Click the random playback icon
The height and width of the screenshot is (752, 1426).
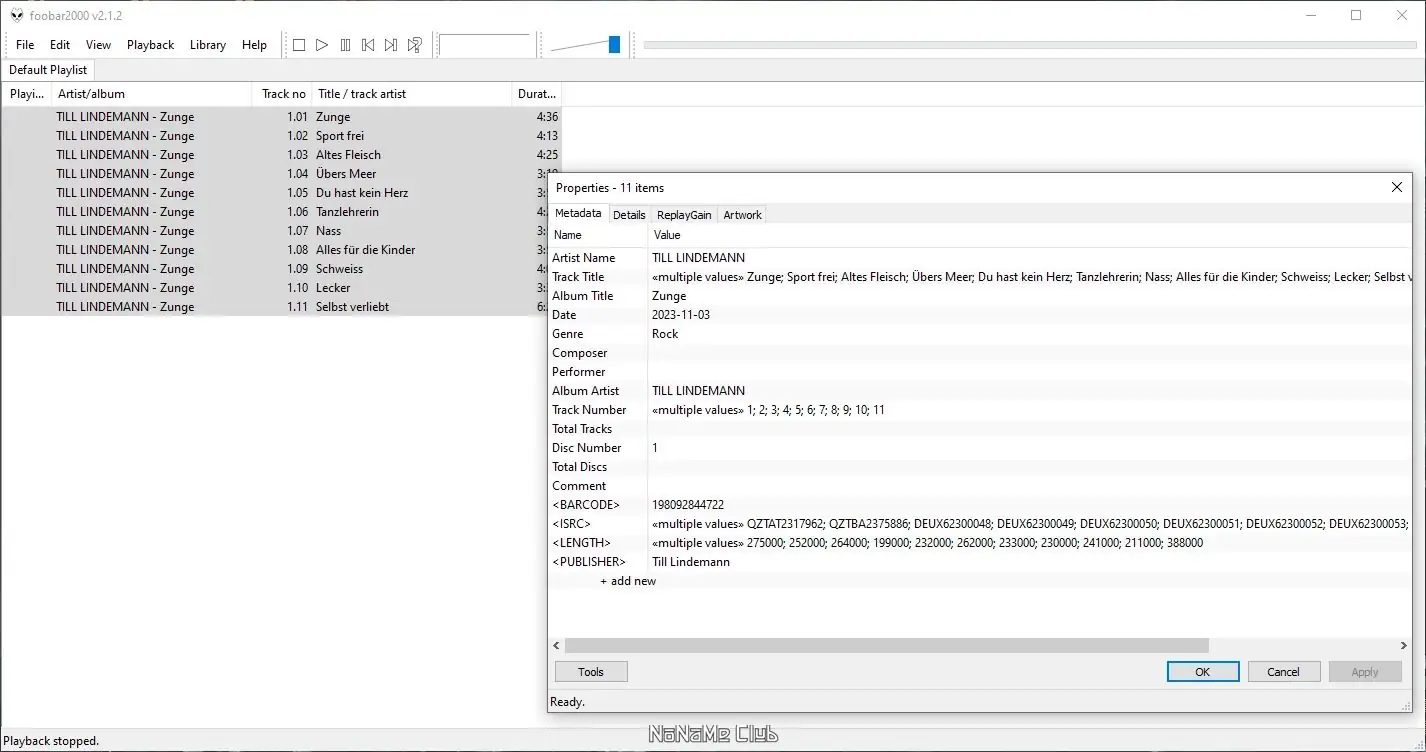(x=414, y=45)
